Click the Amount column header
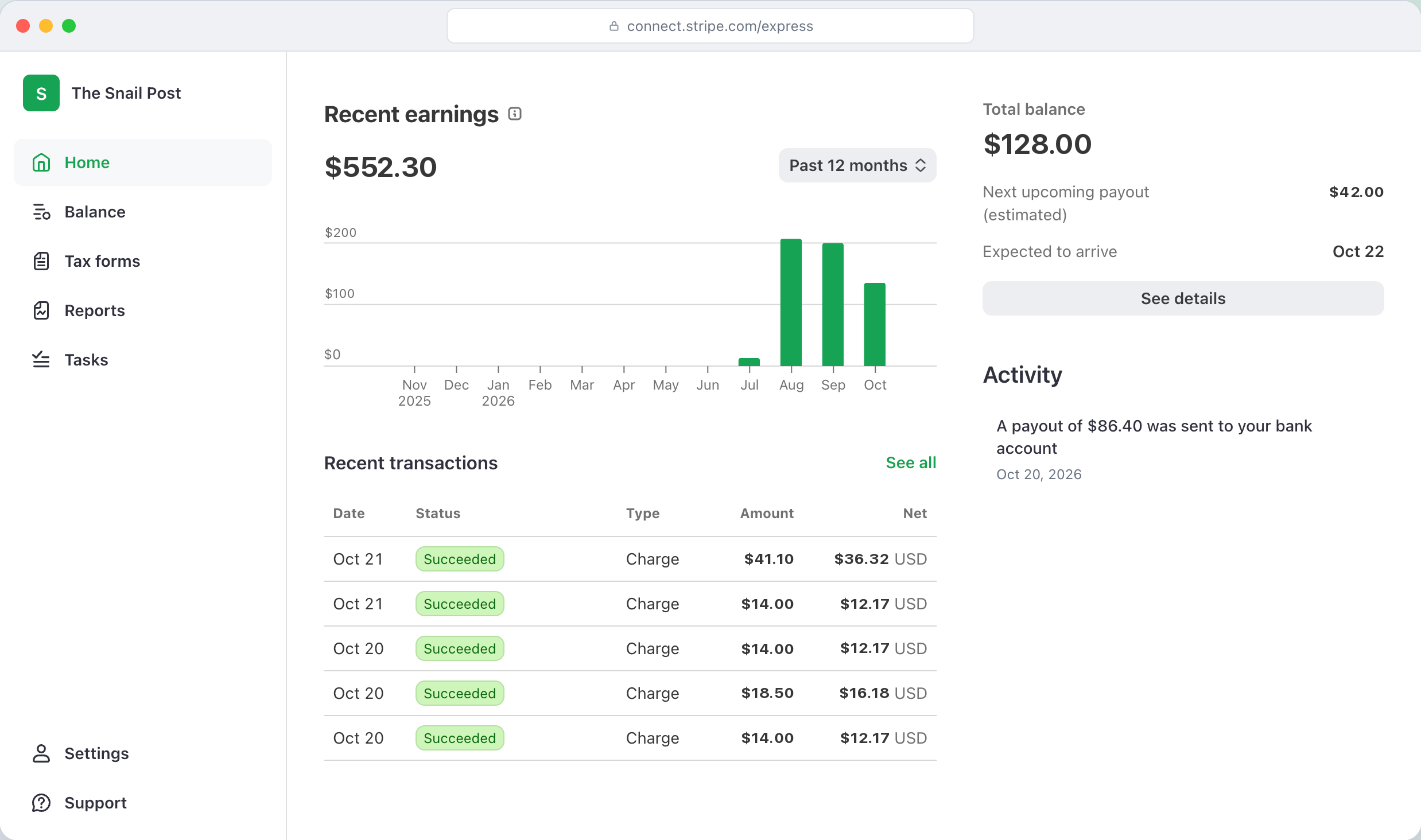Screen dimensions: 1421x840 (x=767, y=513)
